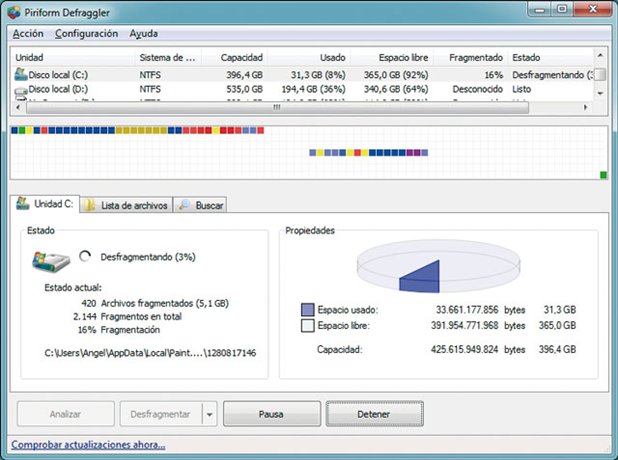618x460 pixels.
Task: Select the Unidad C: tab
Action: 44,205
